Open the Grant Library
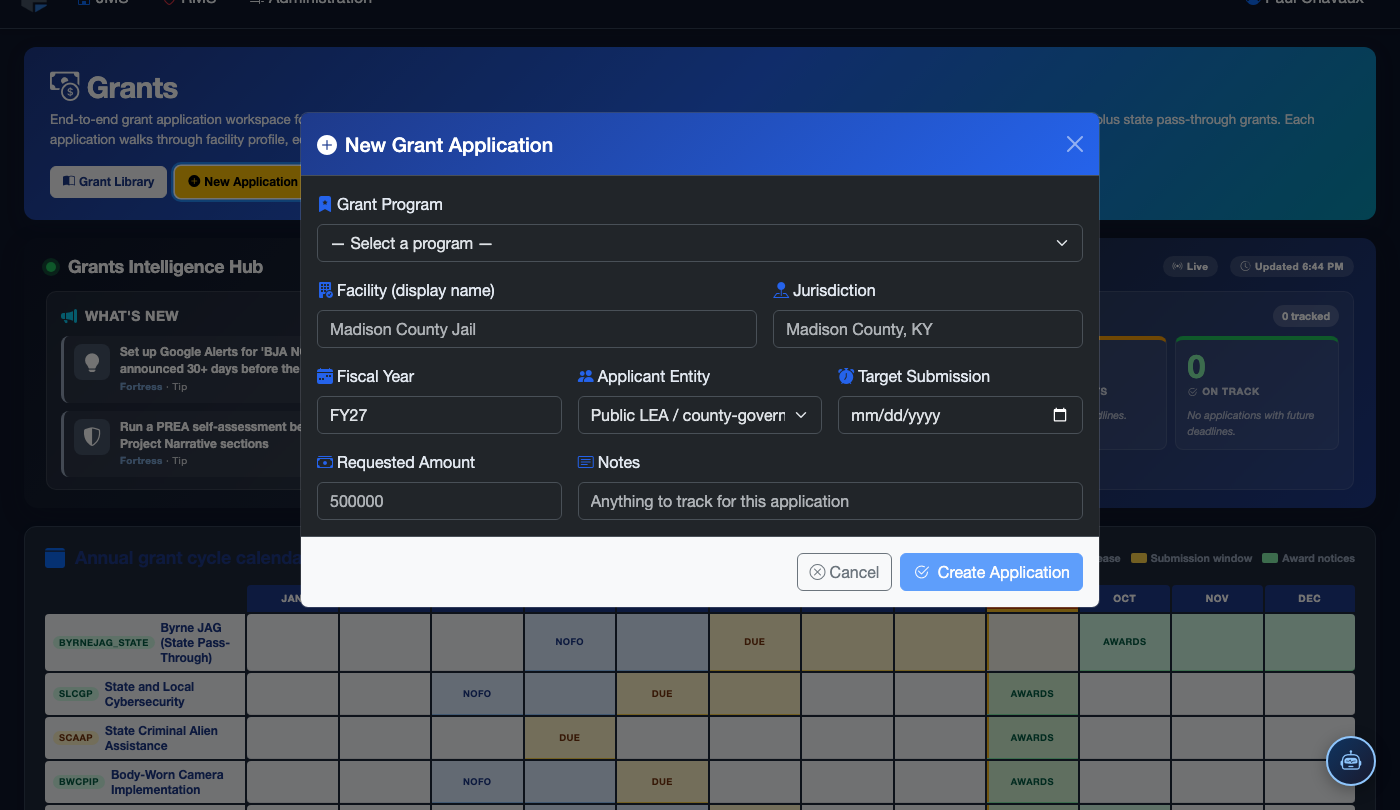Viewport: 1400px width, 810px height. point(108,182)
